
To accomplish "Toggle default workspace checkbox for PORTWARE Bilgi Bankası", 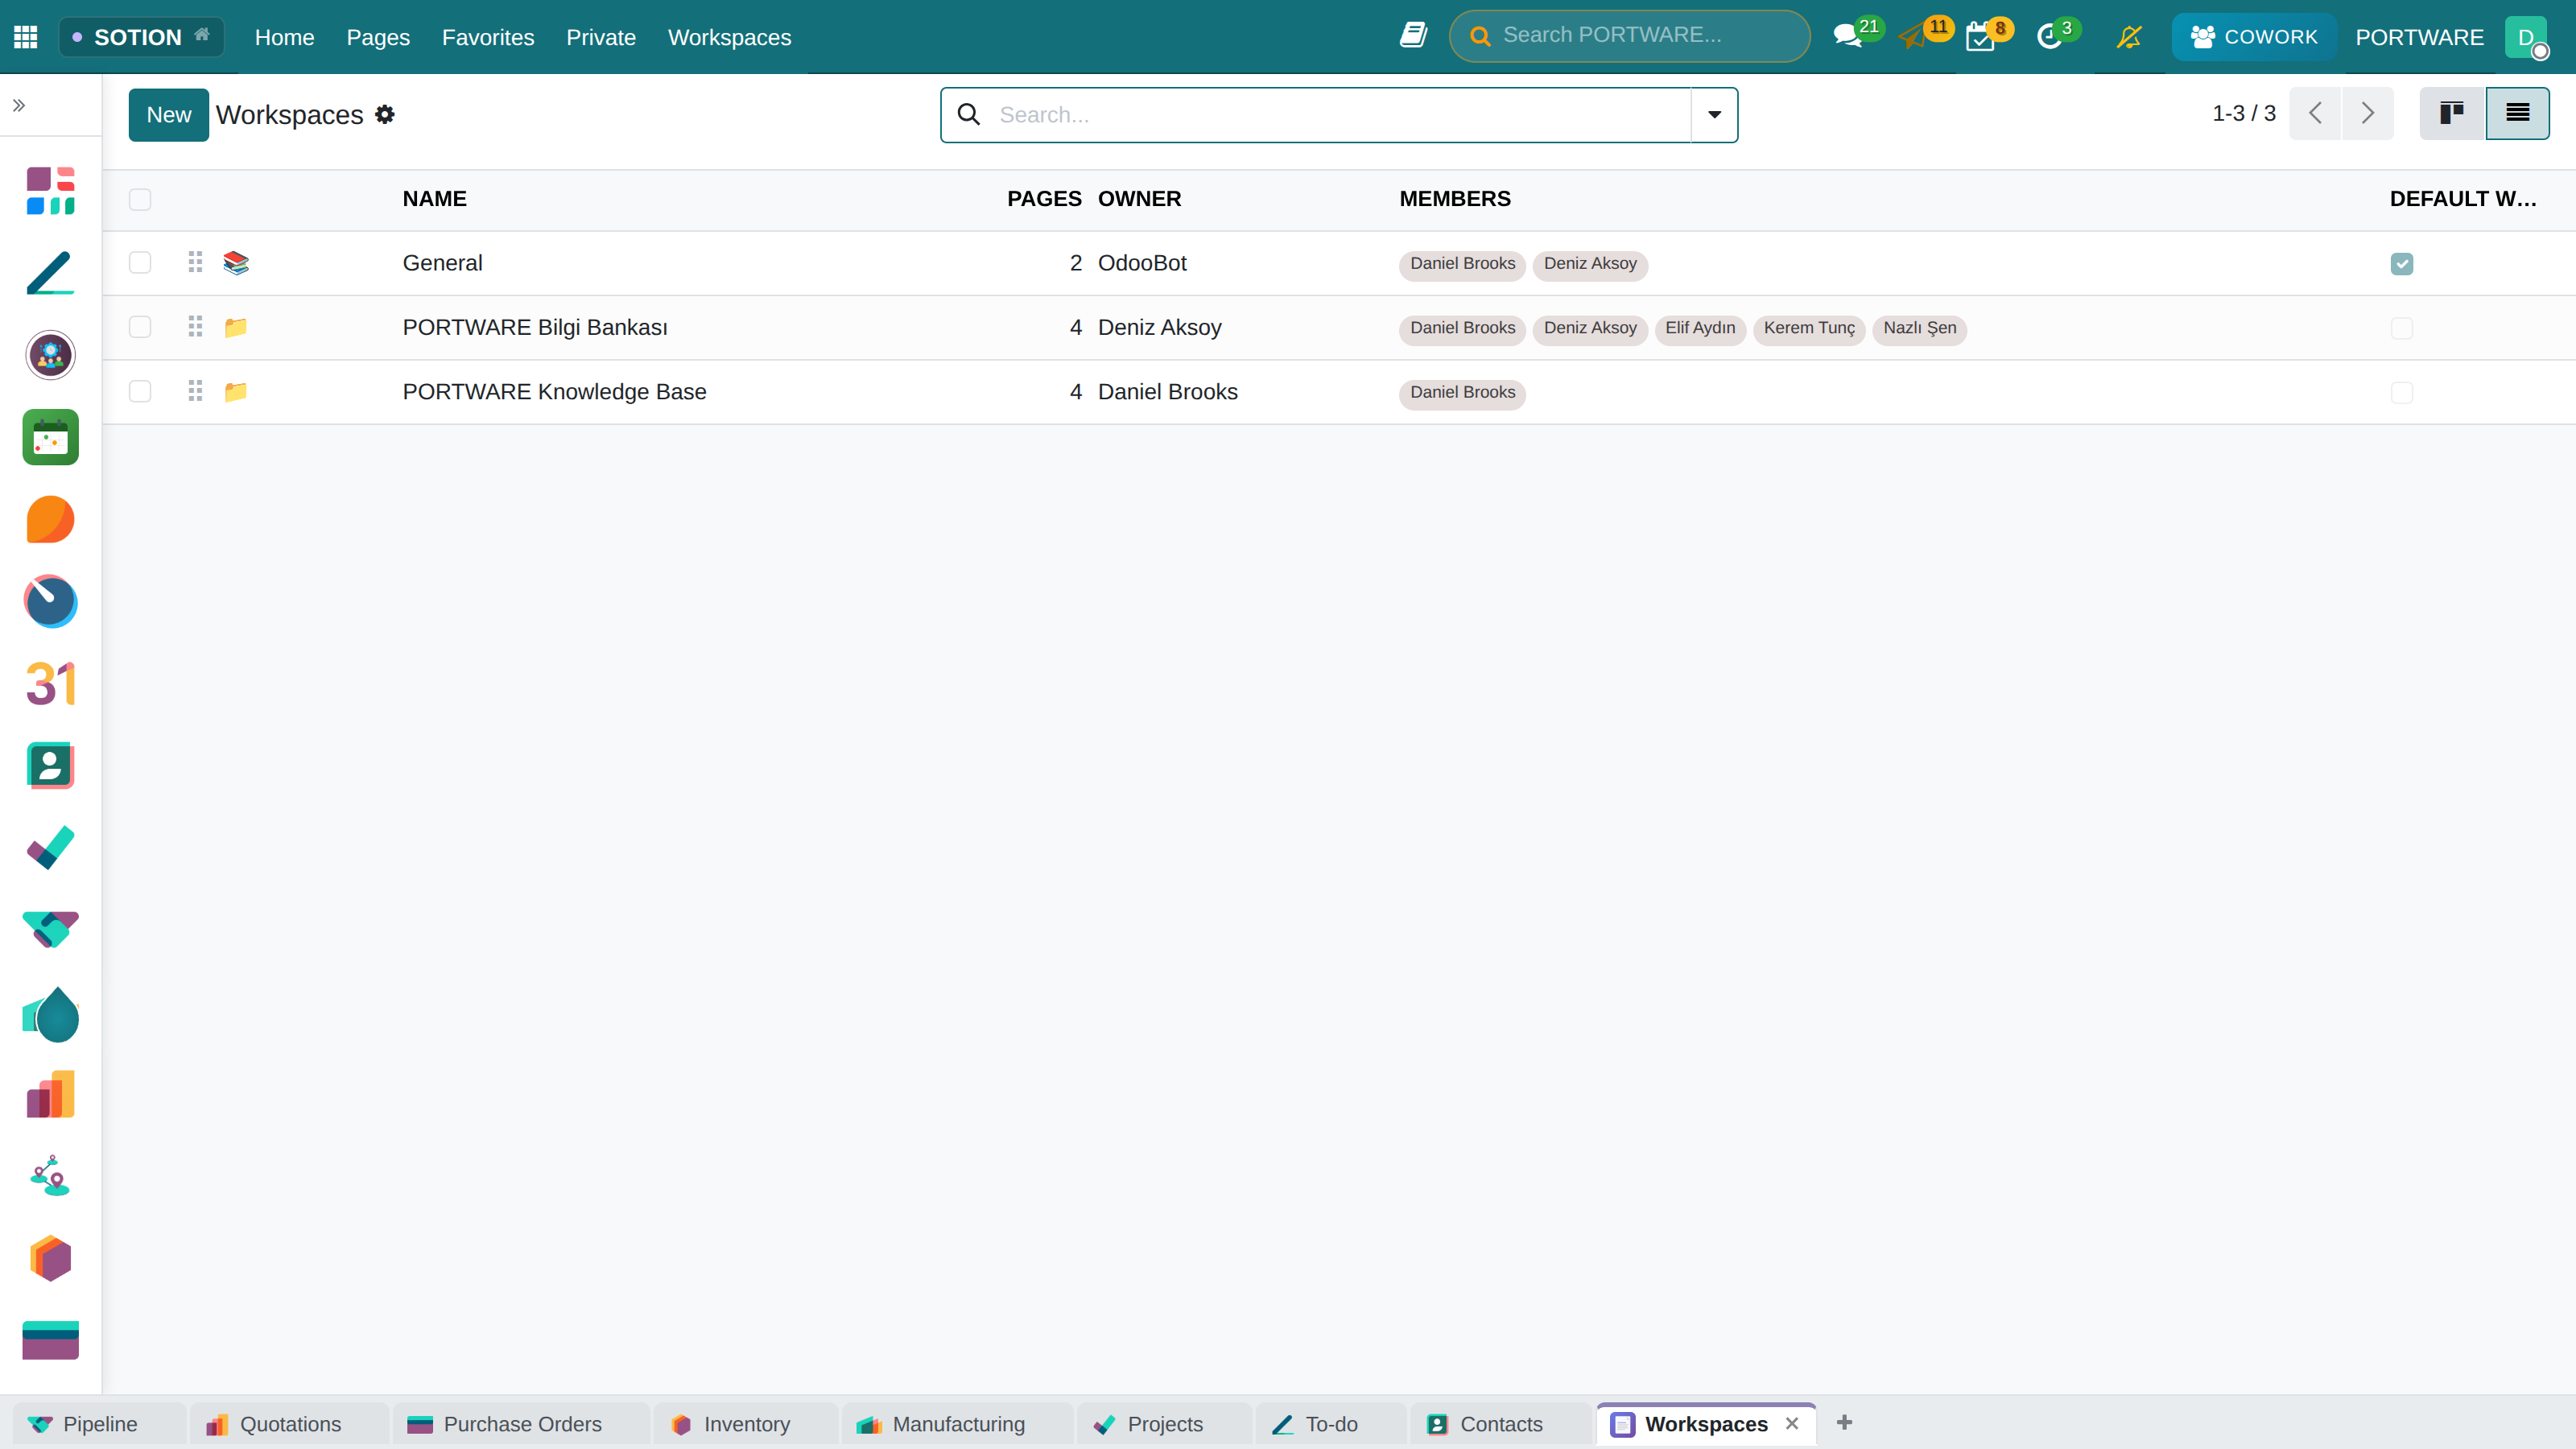I will click(x=2402, y=328).
